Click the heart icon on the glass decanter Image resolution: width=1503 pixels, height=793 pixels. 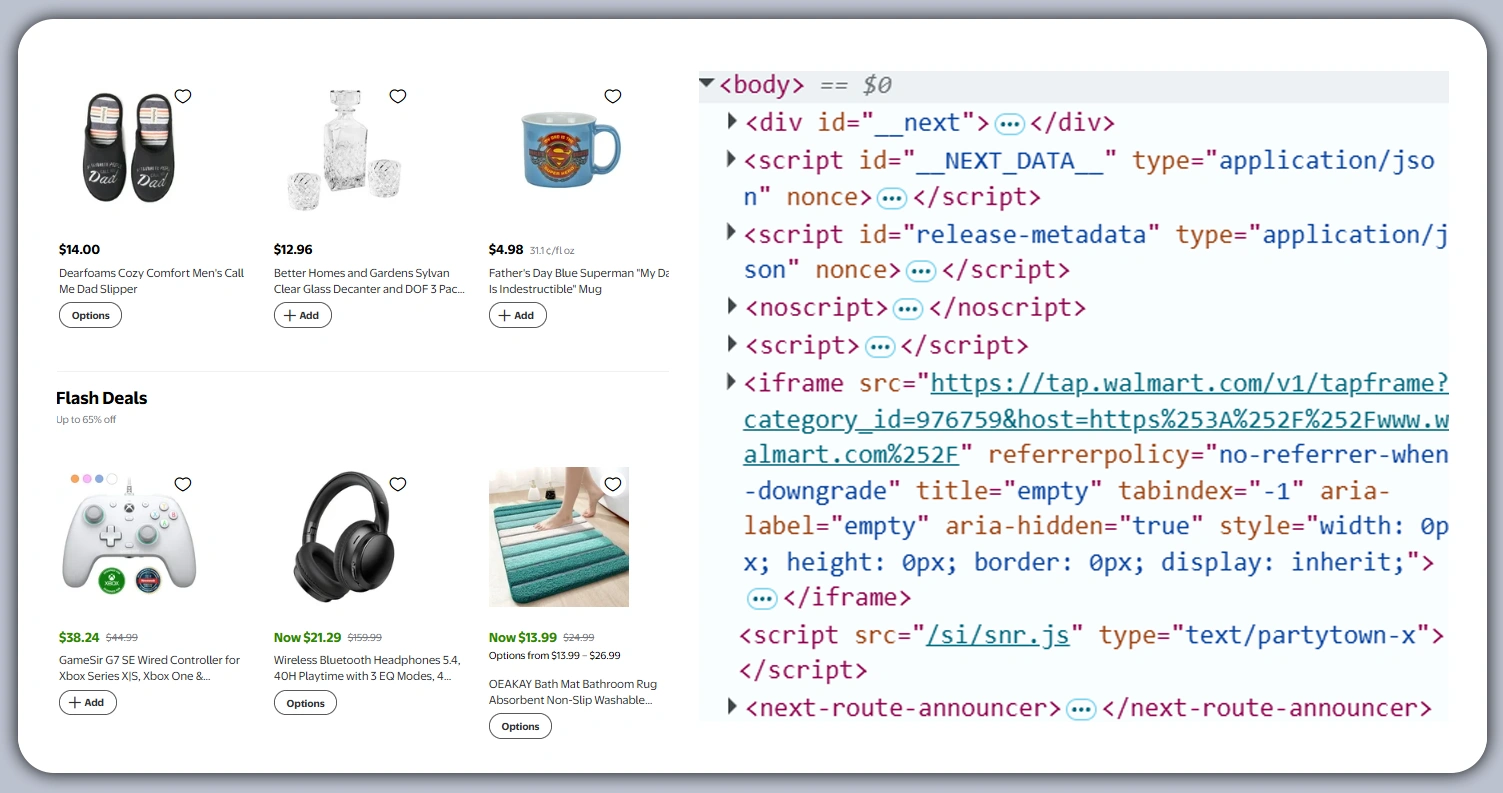pos(398,96)
